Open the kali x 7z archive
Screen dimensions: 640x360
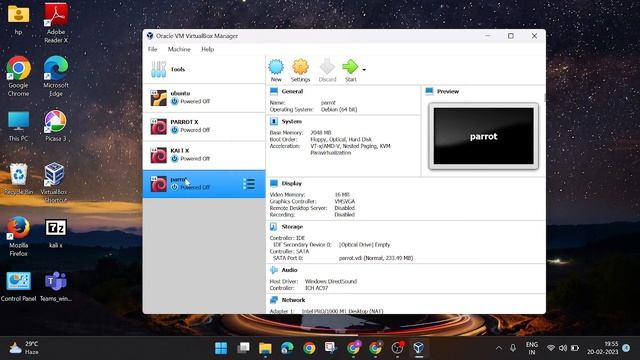coord(56,233)
